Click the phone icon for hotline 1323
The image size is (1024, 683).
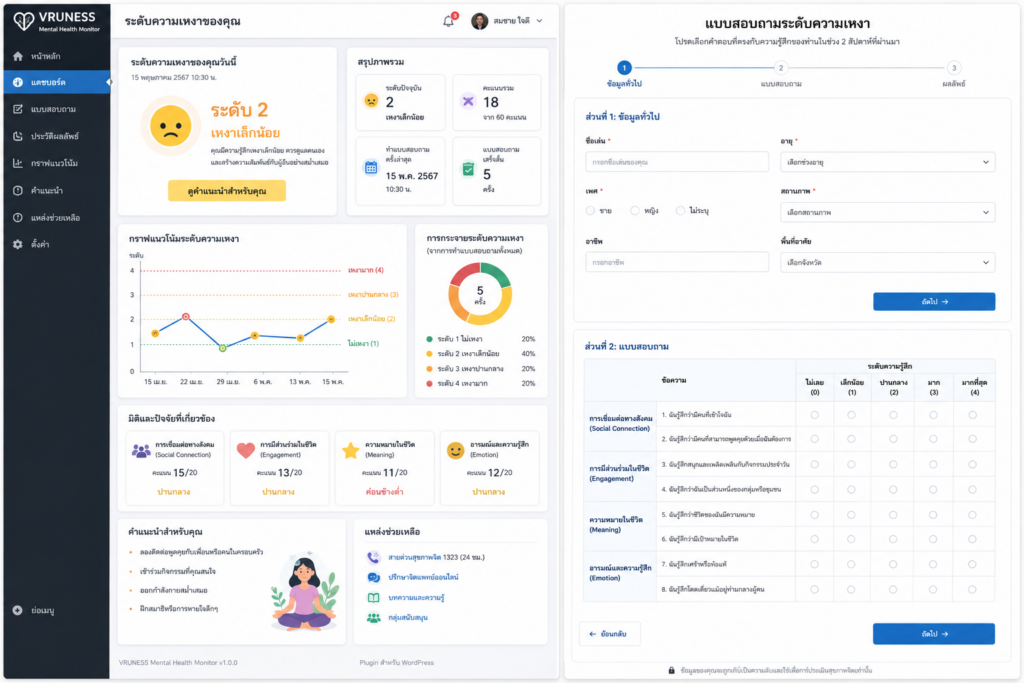(373, 557)
